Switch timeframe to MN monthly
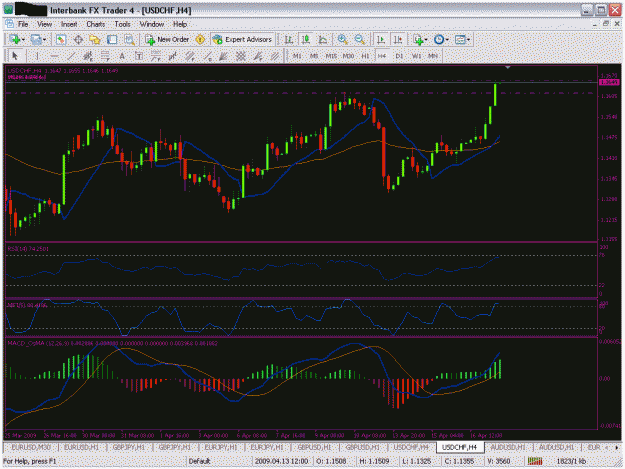 point(433,56)
